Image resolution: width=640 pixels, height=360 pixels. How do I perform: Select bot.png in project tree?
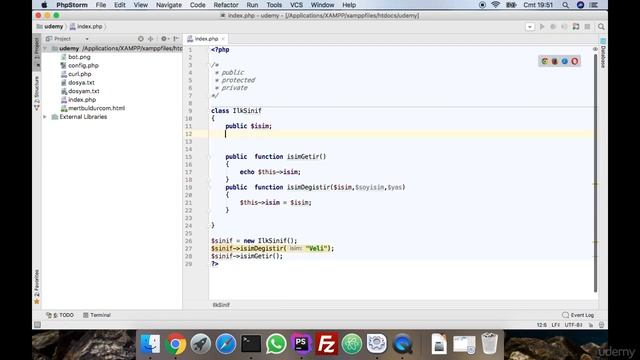tap(79, 57)
